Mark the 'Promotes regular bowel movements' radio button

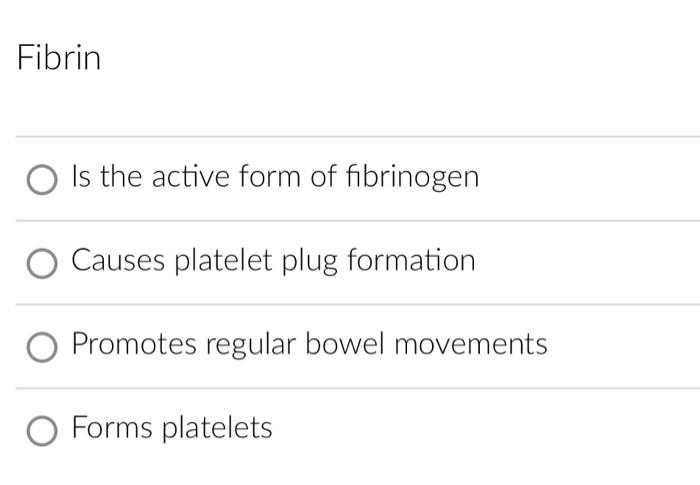(42, 347)
